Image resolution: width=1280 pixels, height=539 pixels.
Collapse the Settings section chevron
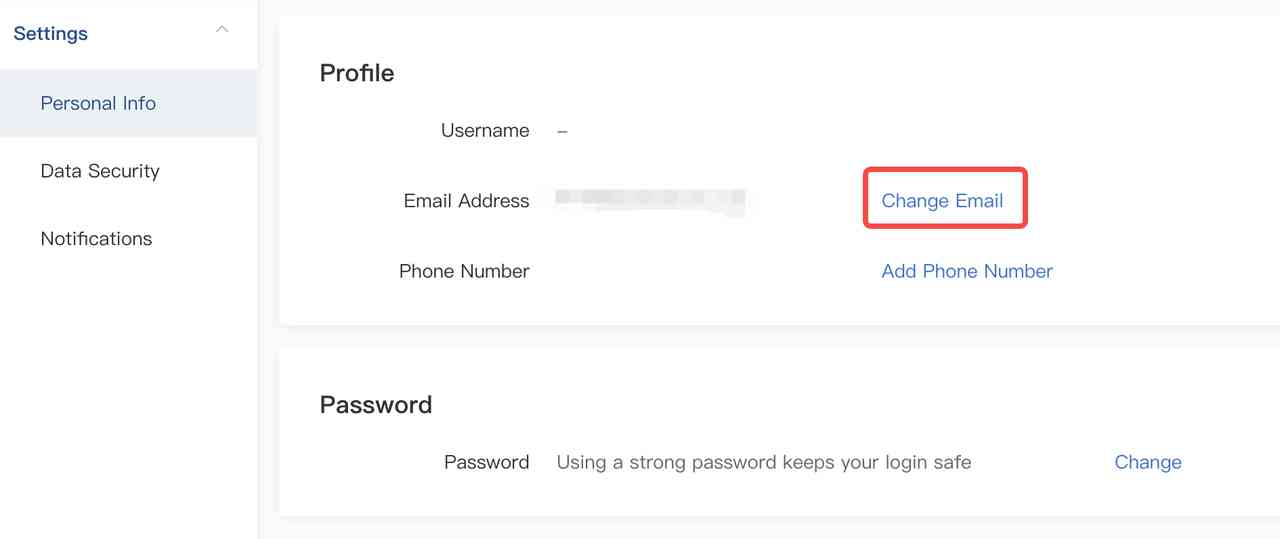pyautogui.click(x=222, y=30)
